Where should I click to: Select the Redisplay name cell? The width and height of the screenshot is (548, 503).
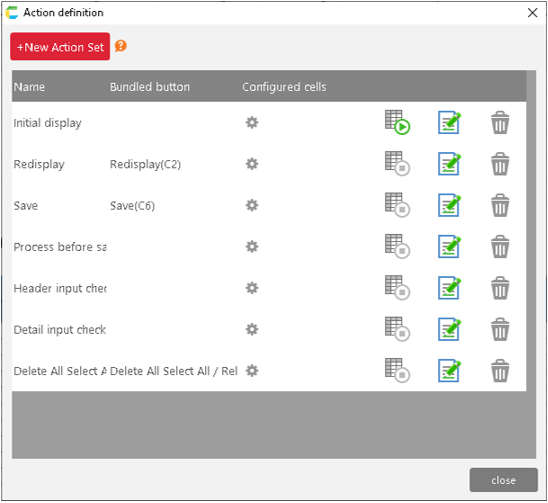pos(39,164)
